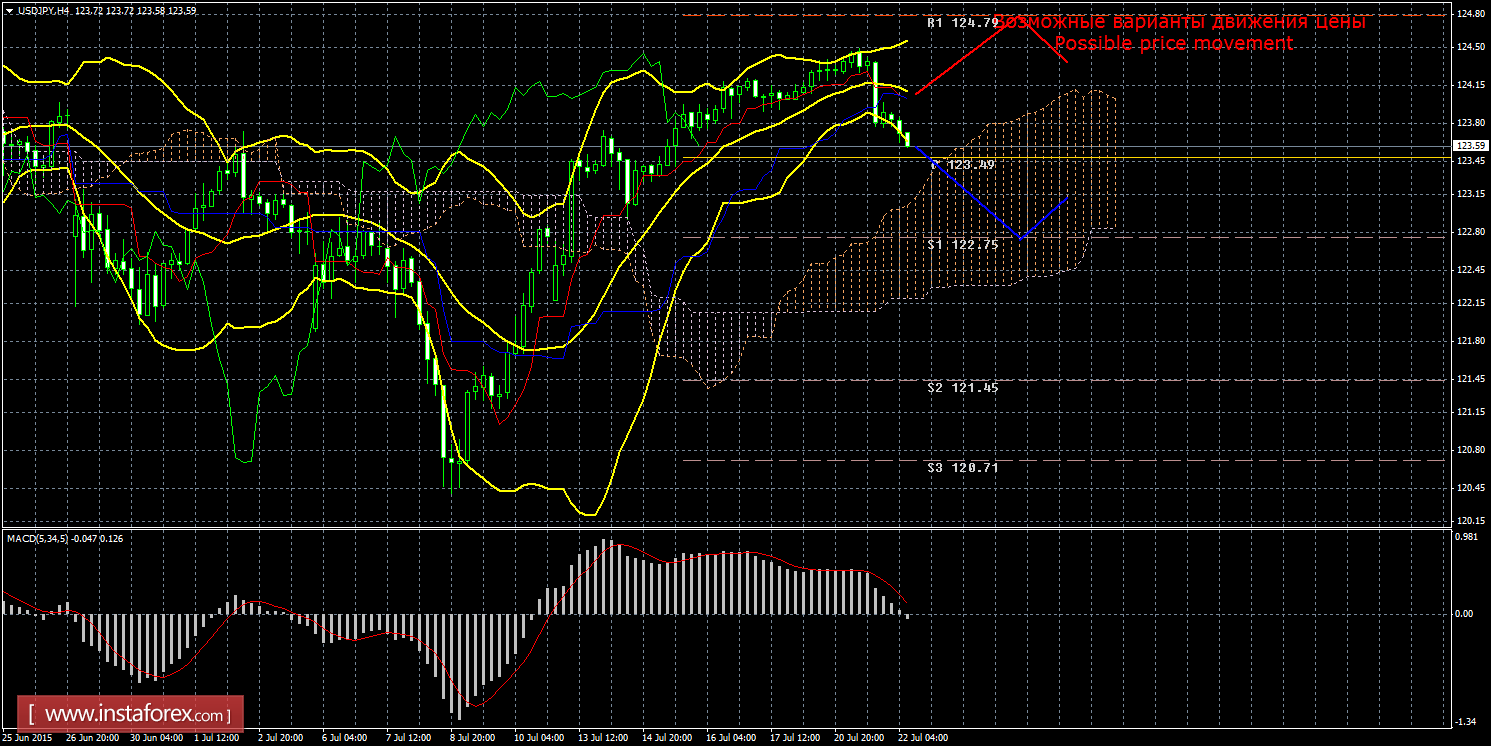Click the current price tag 123.59

[1469, 147]
